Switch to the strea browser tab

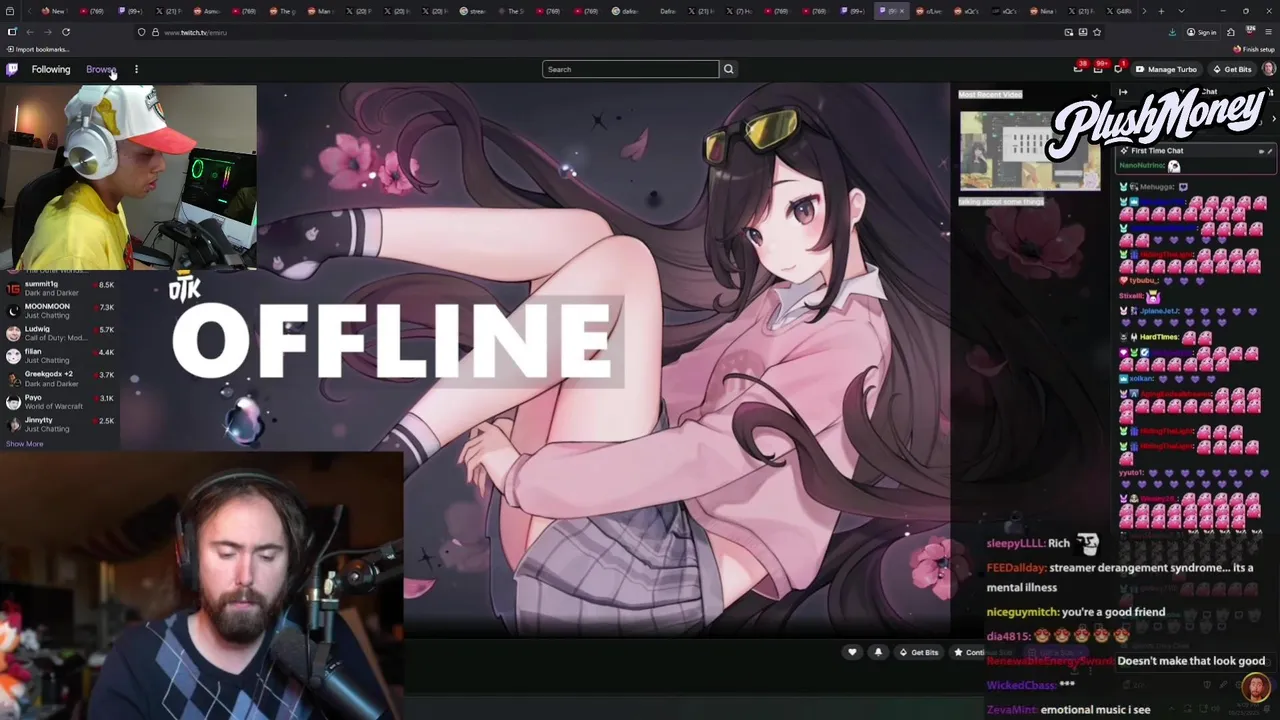point(473,11)
